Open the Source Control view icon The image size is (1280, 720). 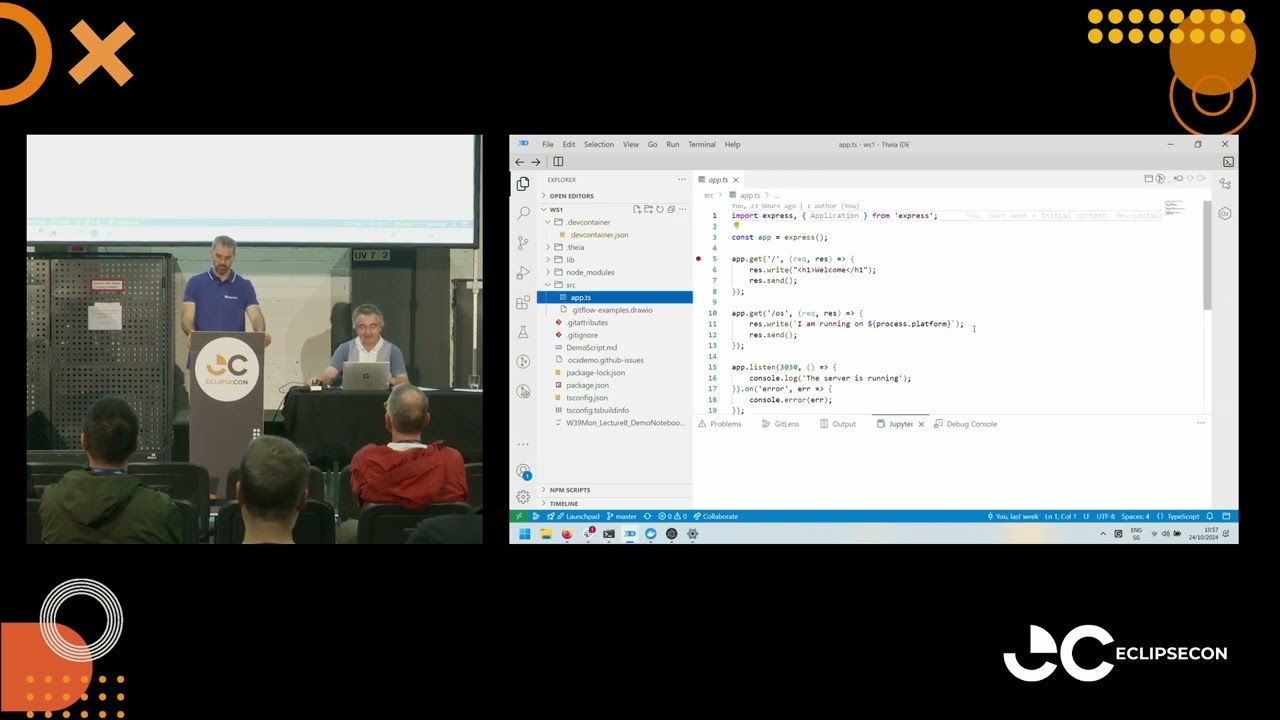pyautogui.click(x=523, y=243)
